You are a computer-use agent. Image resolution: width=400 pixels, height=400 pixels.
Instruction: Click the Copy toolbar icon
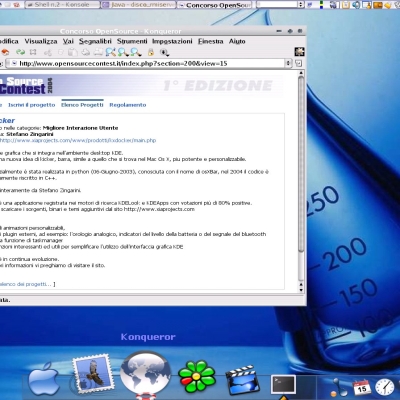(x=61, y=52)
